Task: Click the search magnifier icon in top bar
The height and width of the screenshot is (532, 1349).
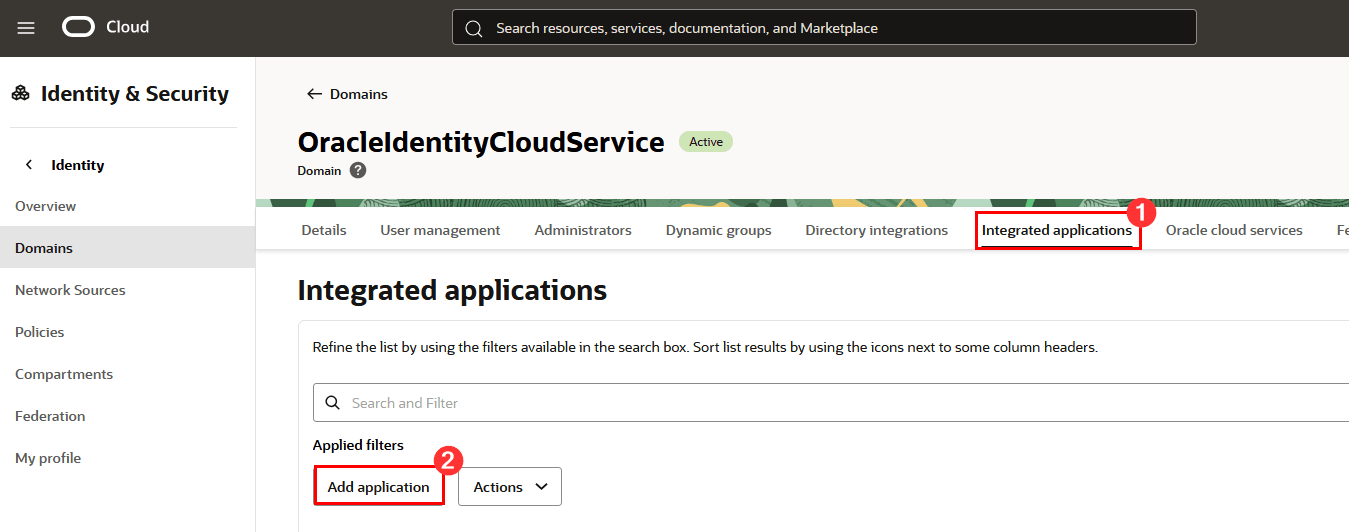Action: coord(474,28)
